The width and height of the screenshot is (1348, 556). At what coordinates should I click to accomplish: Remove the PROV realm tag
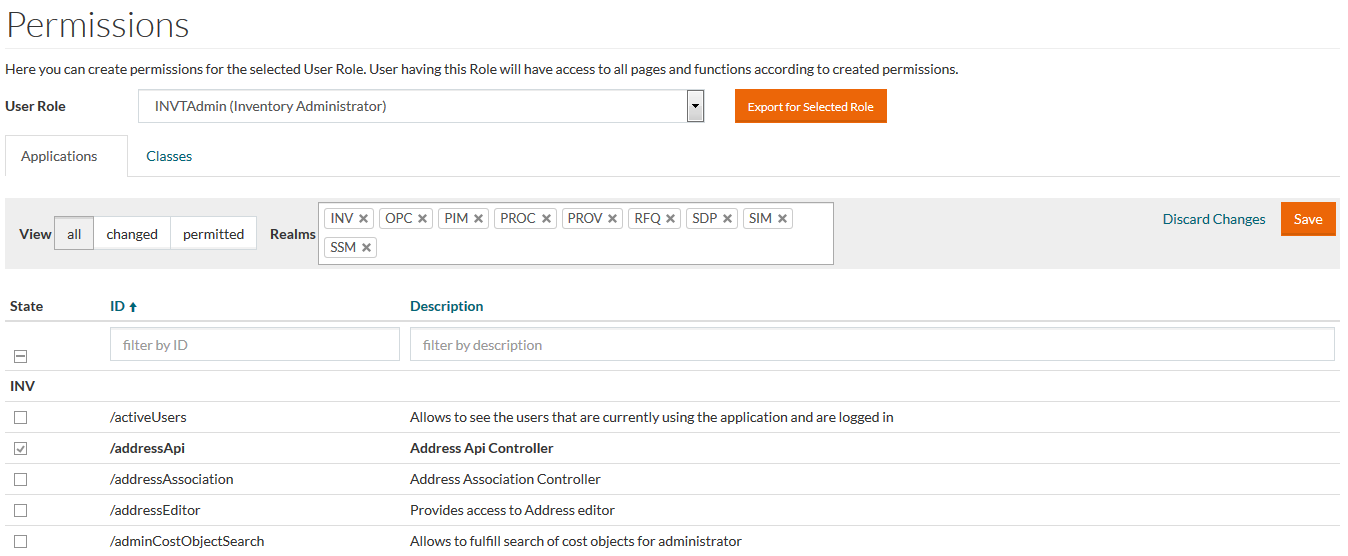tap(612, 219)
